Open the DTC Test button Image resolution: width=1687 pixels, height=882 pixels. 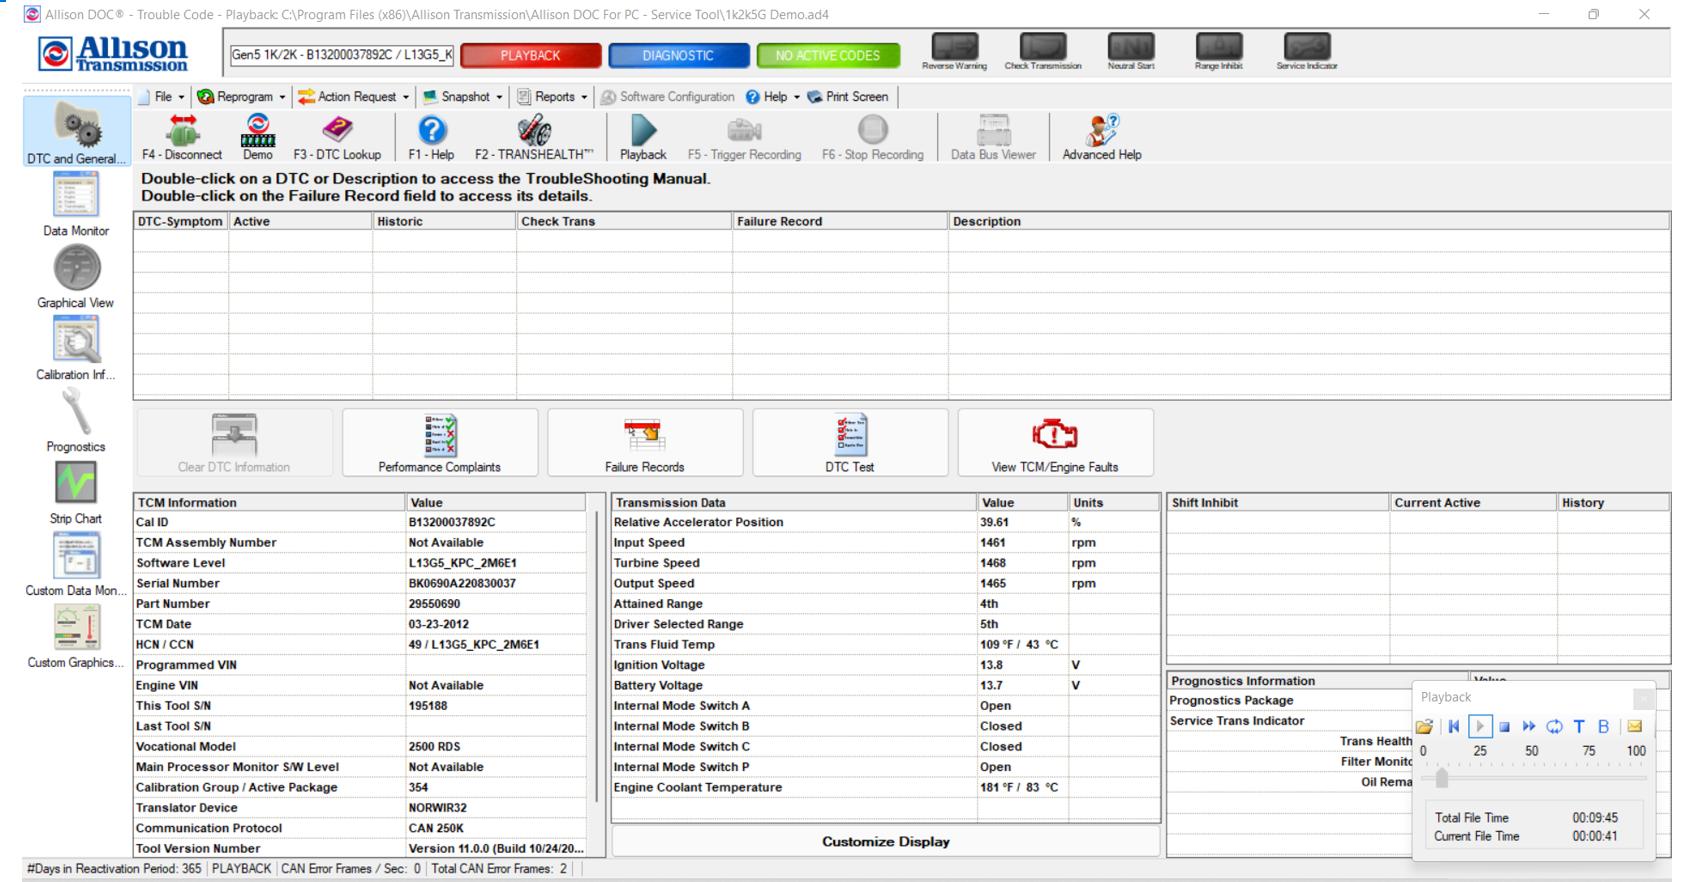tap(850, 442)
